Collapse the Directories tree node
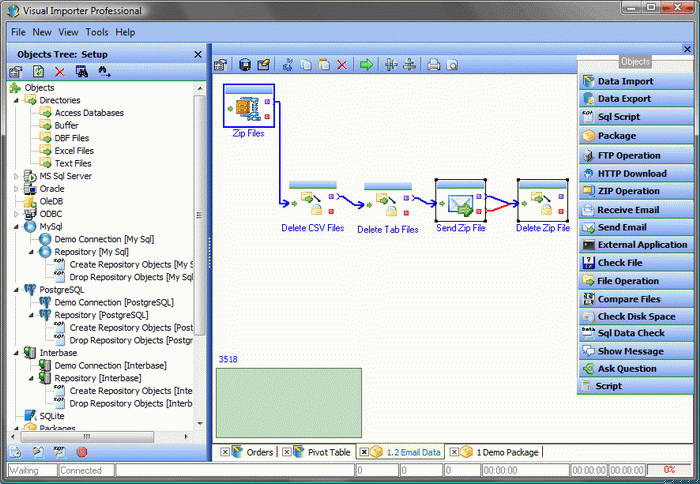Image resolution: width=700 pixels, height=484 pixels. tap(17, 100)
